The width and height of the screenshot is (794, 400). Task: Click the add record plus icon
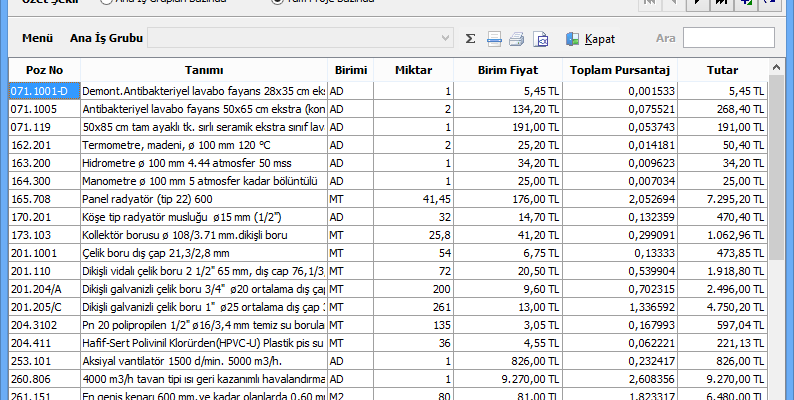coord(743,4)
